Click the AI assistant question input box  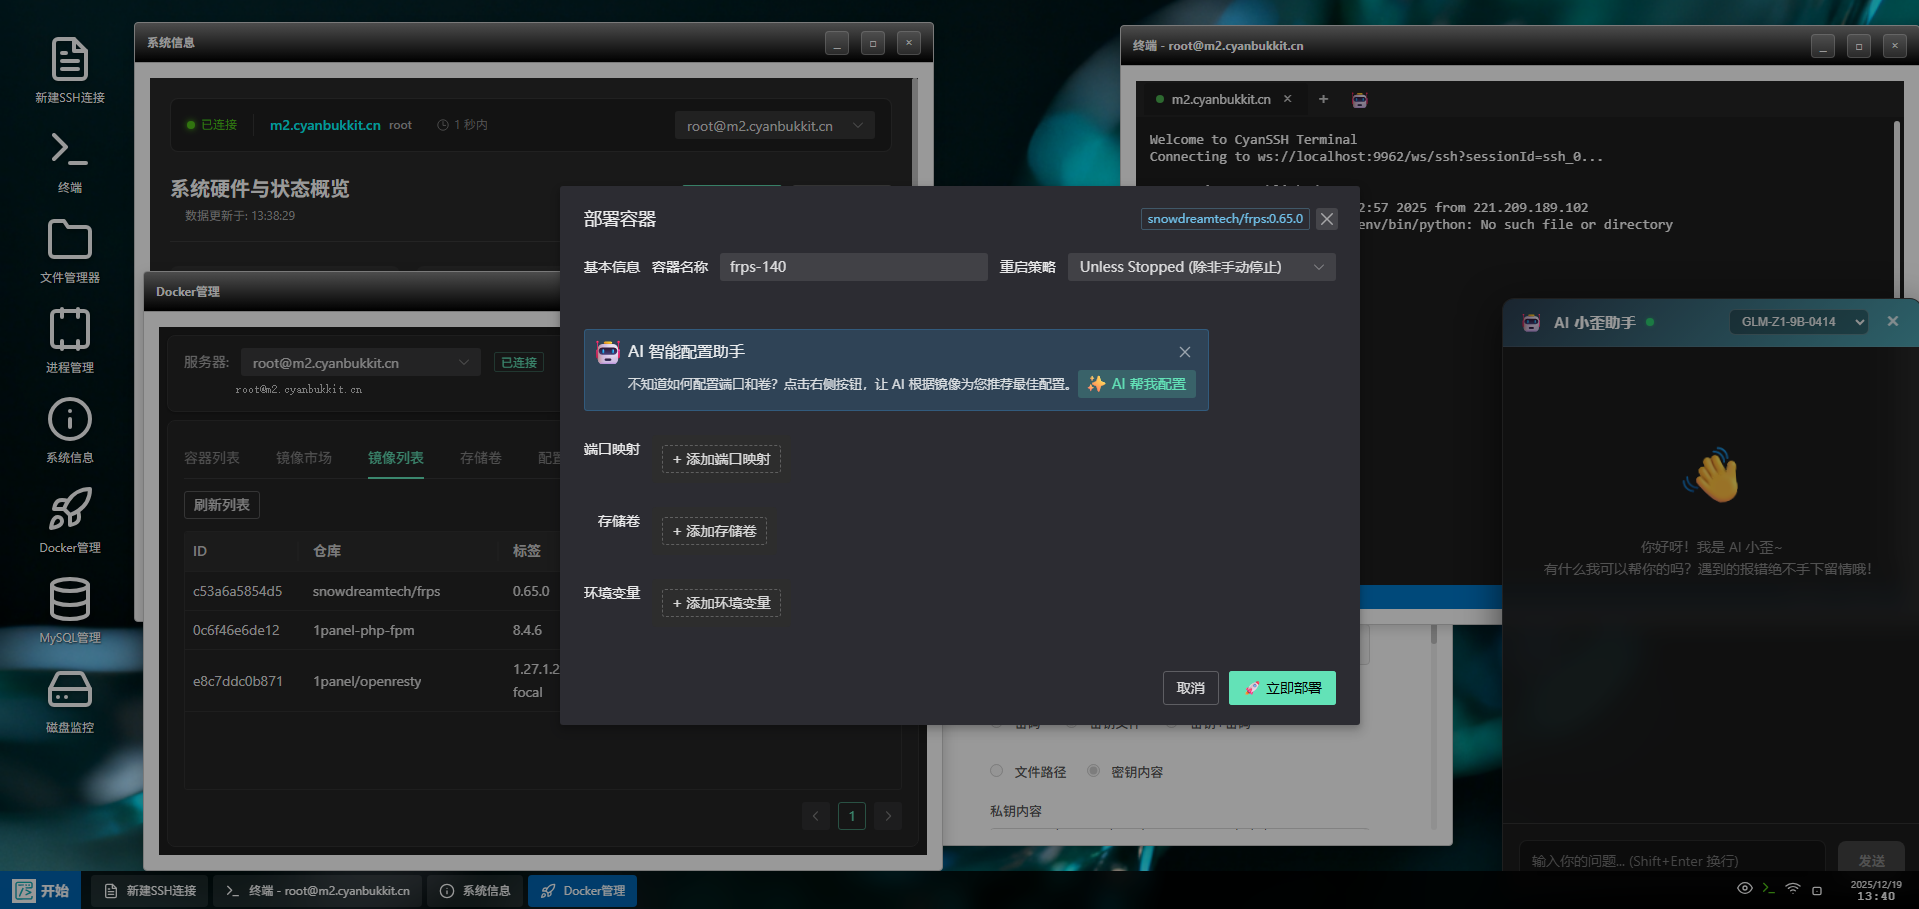(1672, 860)
